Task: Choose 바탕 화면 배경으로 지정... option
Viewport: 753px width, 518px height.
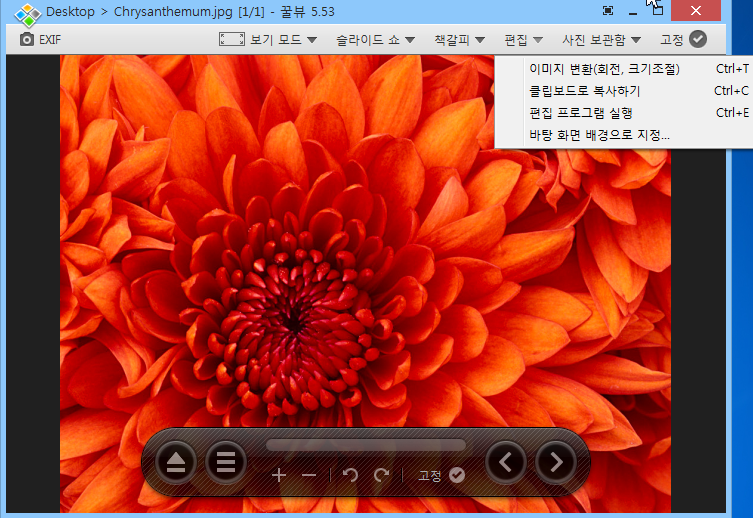Action: [x=624, y=135]
